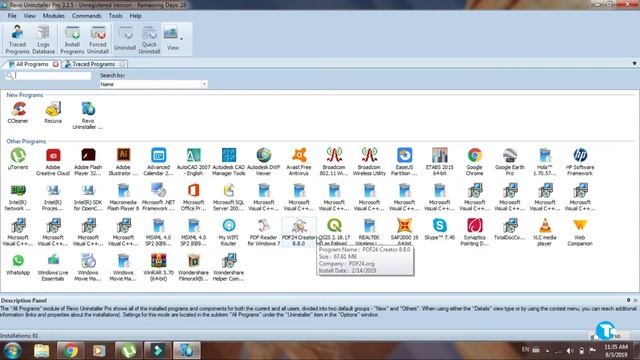Viewport: 640px width, 360px height.
Task: Open Chrome from the Windows taskbar
Action: (70, 351)
